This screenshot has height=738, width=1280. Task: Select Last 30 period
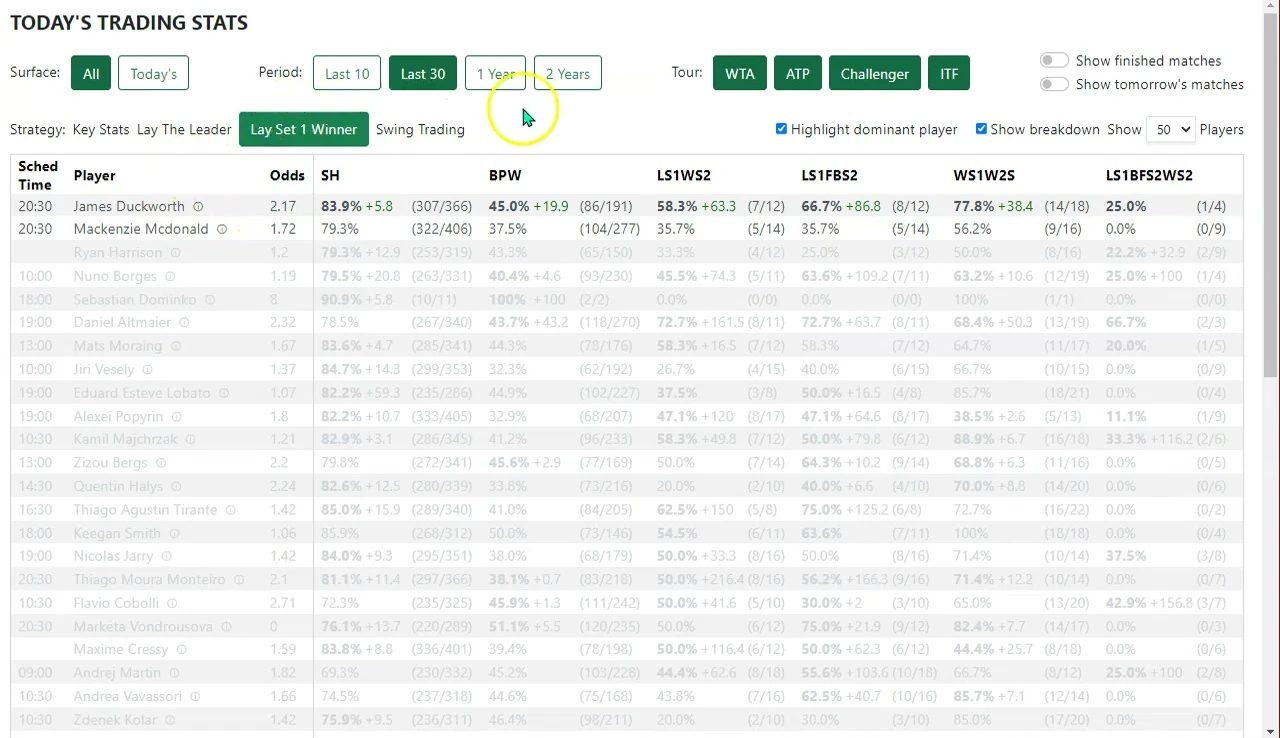point(423,73)
